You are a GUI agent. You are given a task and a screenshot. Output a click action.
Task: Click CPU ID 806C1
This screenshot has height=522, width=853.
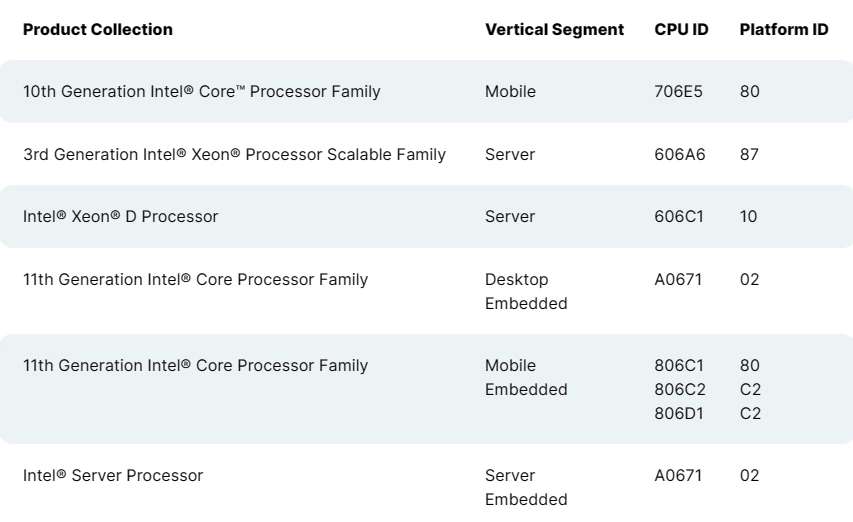[679, 365]
